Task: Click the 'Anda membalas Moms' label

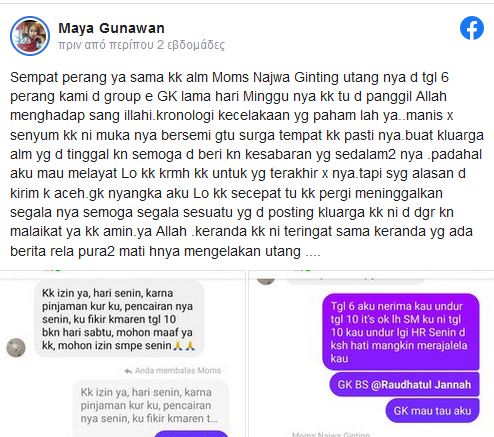Action: pos(178,371)
